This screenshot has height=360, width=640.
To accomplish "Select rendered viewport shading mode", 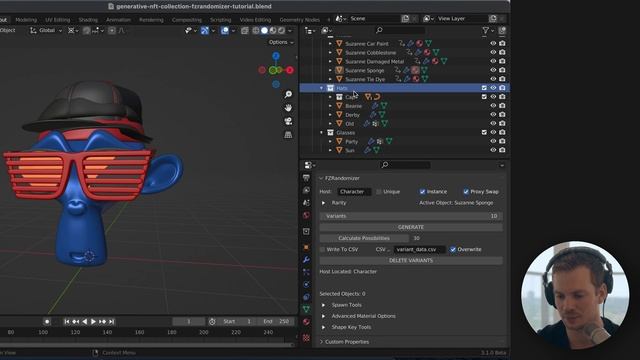I will (282, 31).
